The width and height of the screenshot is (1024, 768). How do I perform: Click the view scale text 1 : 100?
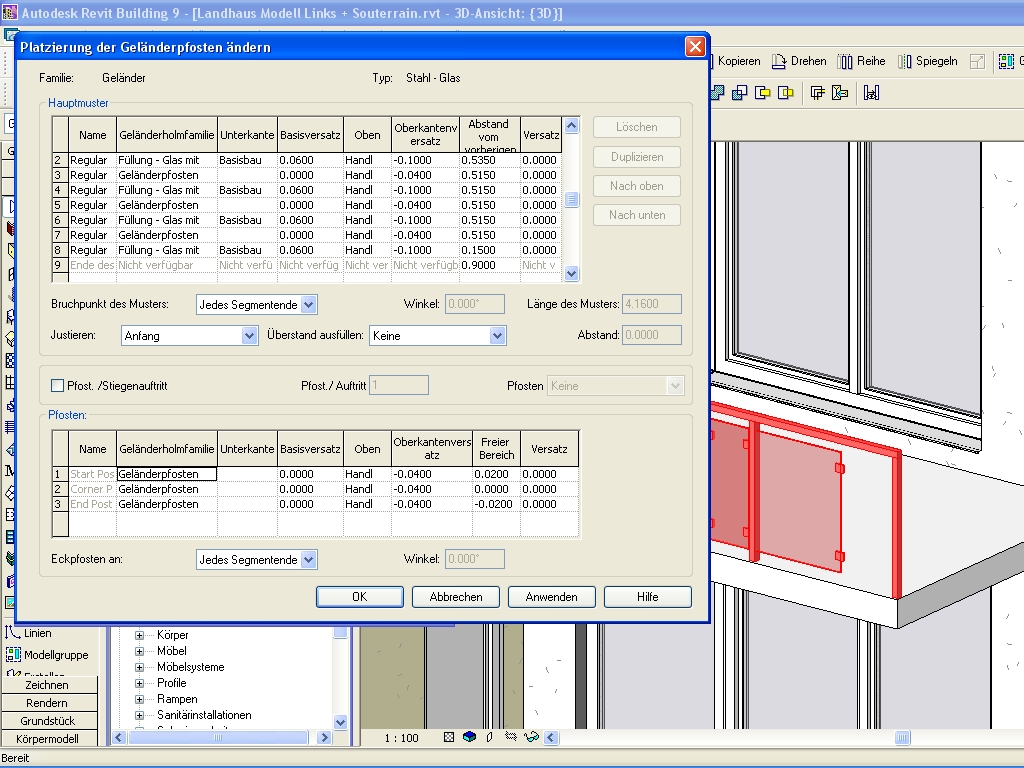click(402, 738)
